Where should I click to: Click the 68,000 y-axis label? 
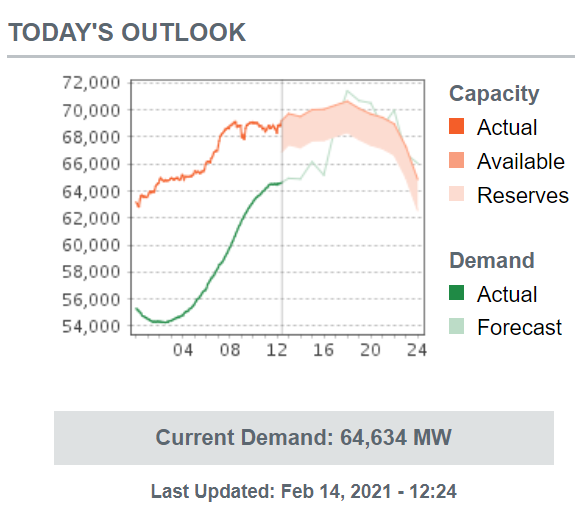(x=91, y=137)
